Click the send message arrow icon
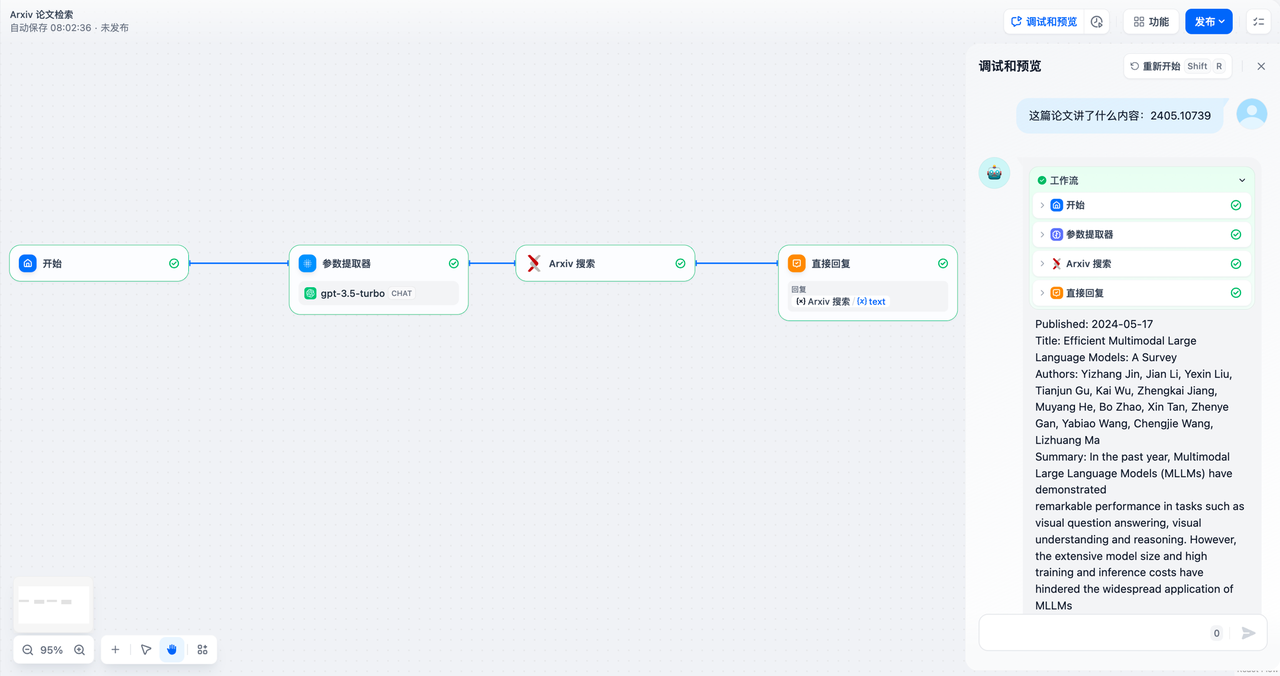This screenshot has height=676, width=1280. [1248, 632]
